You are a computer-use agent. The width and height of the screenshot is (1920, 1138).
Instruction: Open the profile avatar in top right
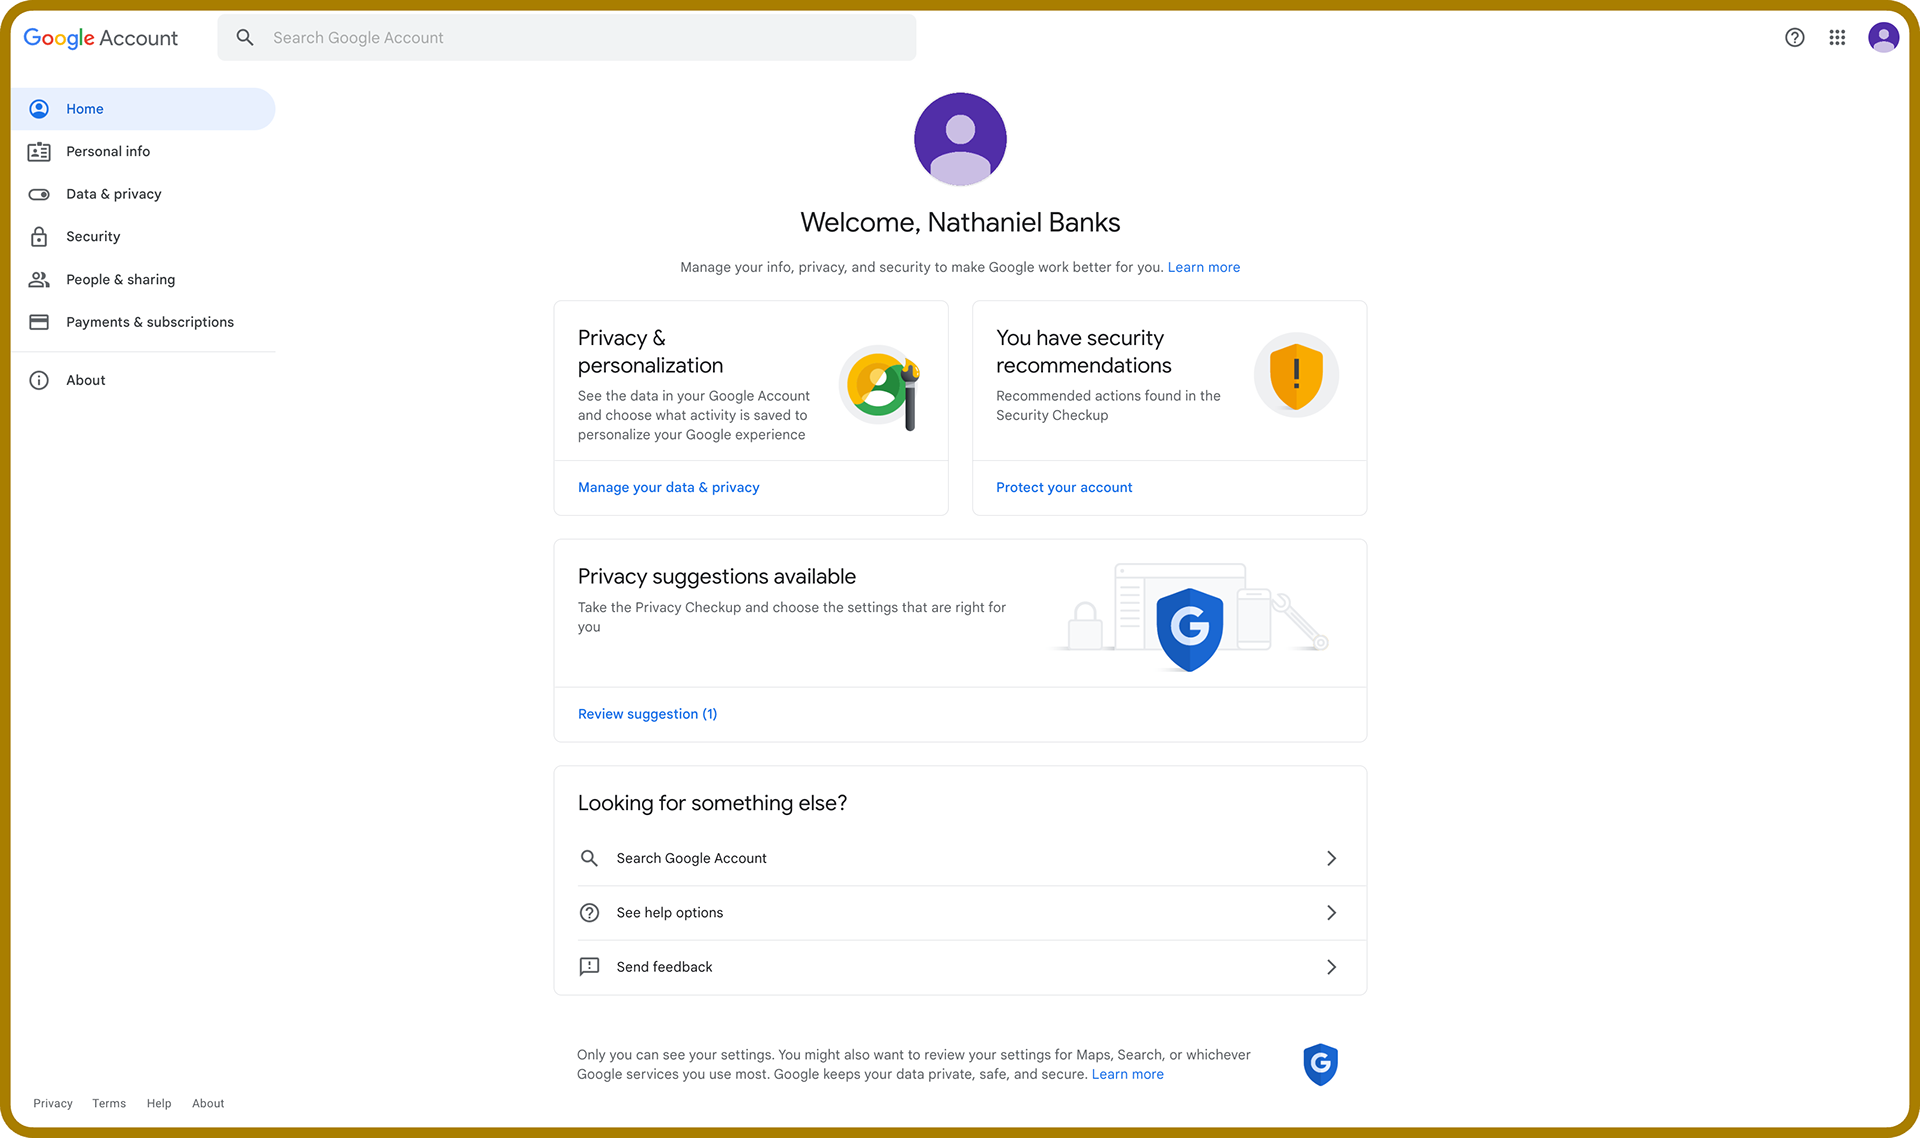click(x=1883, y=38)
